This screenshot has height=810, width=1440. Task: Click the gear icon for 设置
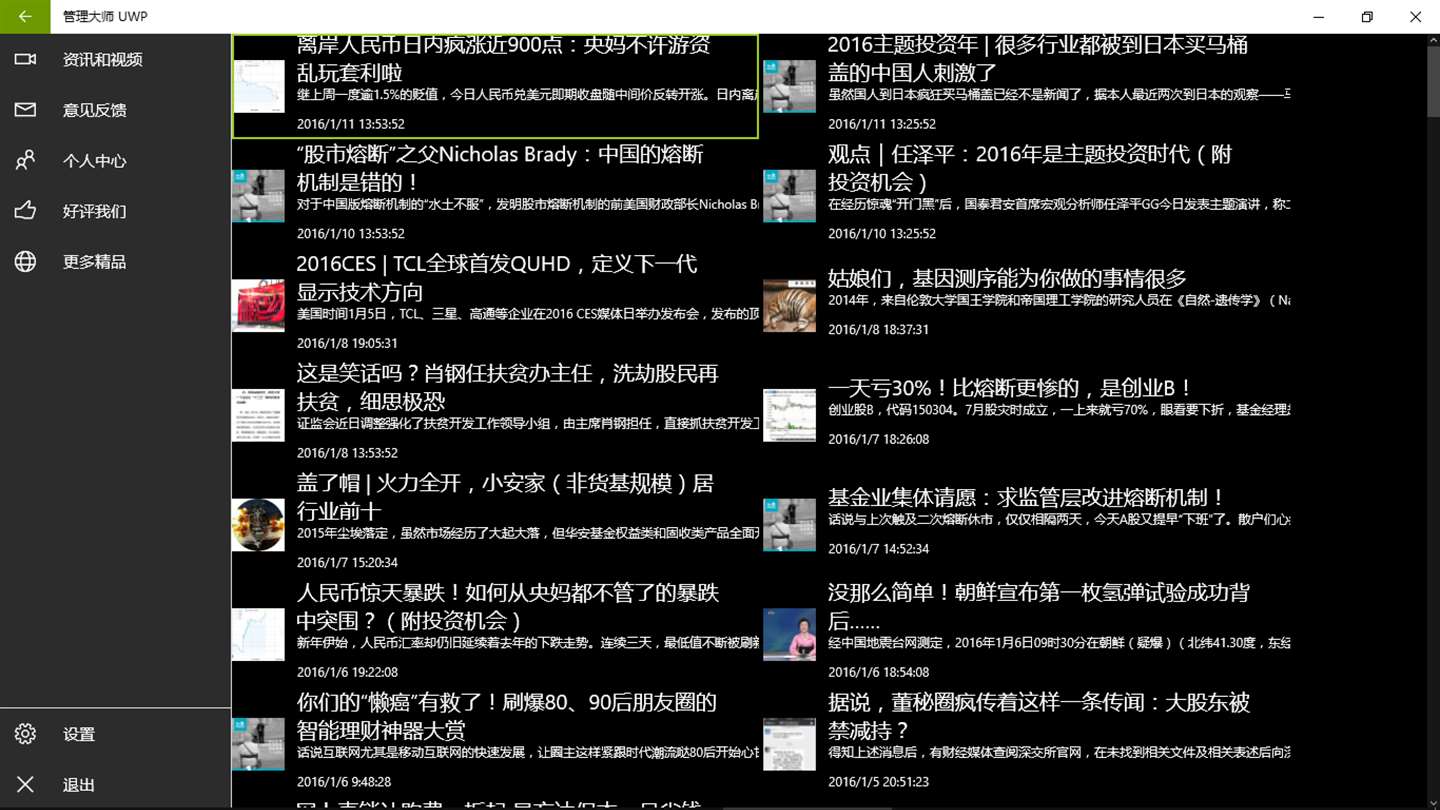coord(25,734)
